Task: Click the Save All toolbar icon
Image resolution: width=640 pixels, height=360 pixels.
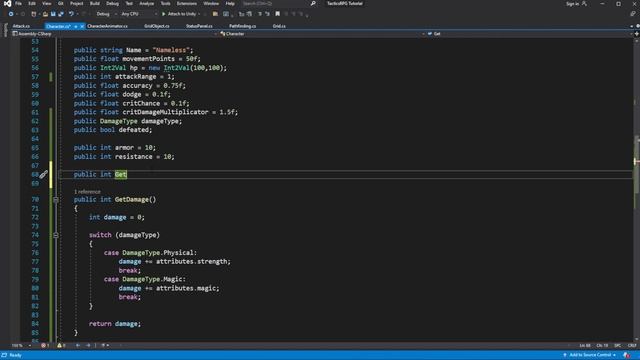Action: pyautogui.click(x=61, y=14)
